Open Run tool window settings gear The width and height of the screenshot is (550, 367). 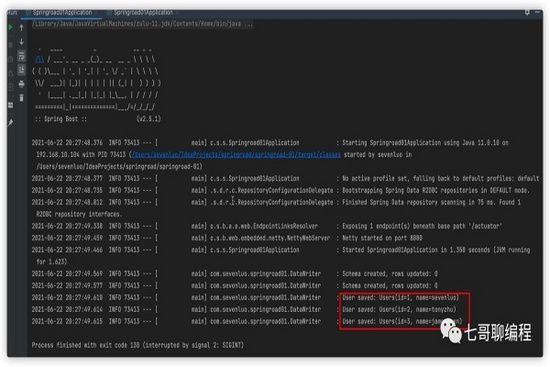tap(527, 12)
